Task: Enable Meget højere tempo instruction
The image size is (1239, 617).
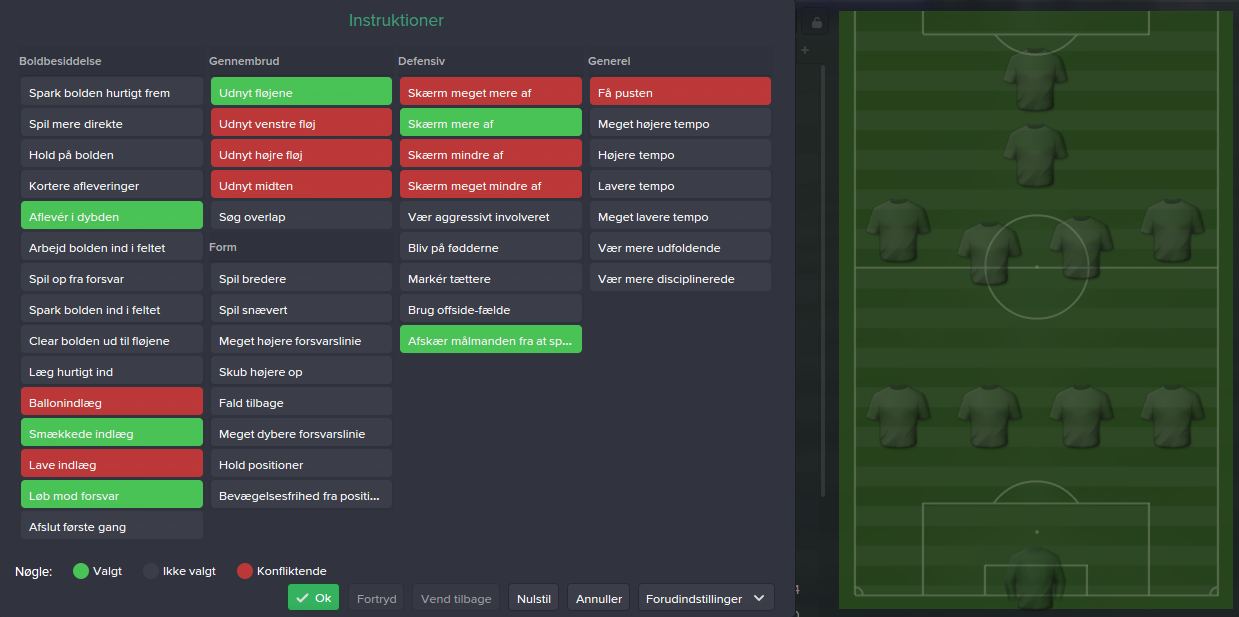Action: coord(680,123)
